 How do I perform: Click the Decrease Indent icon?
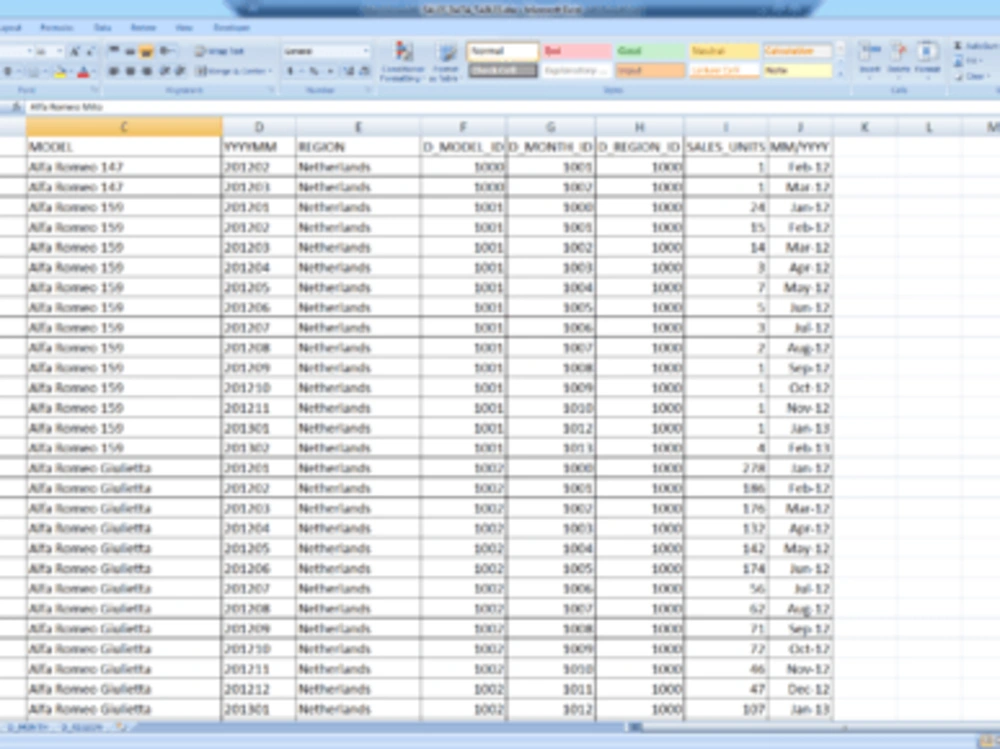(165, 71)
